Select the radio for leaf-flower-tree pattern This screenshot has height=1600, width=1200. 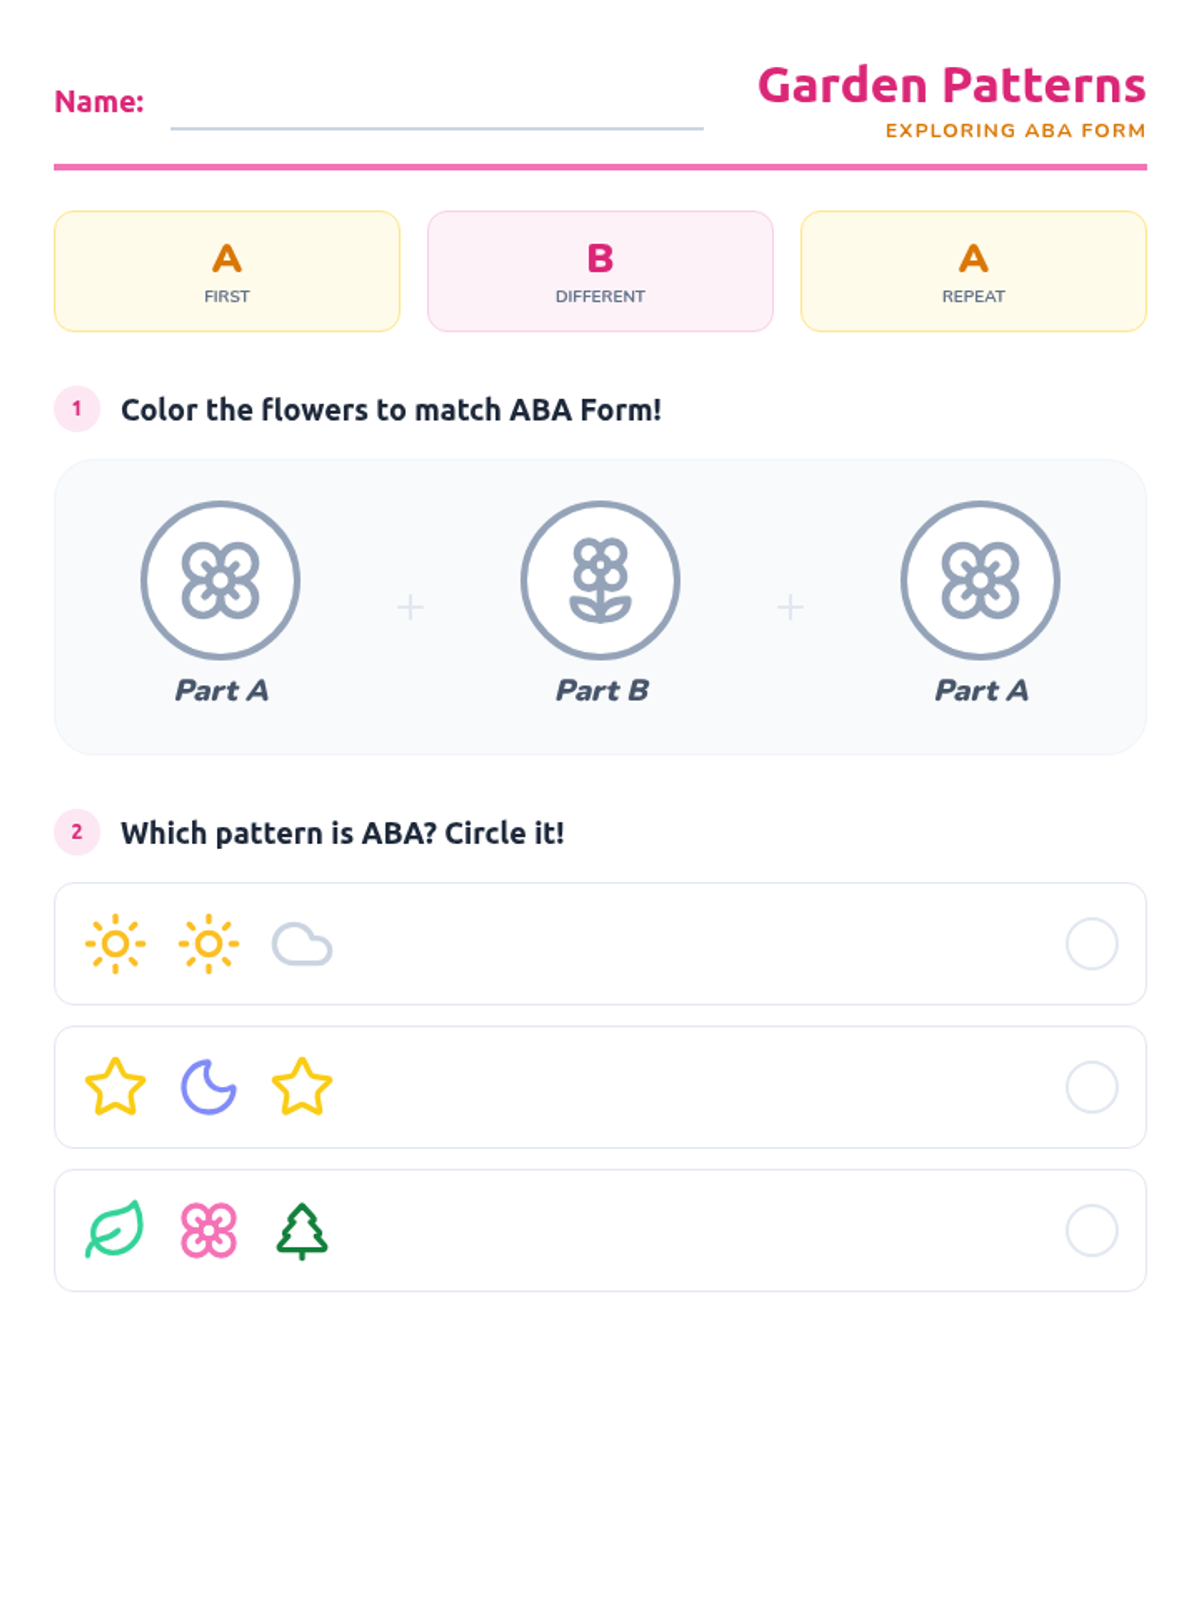[x=1091, y=1230]
